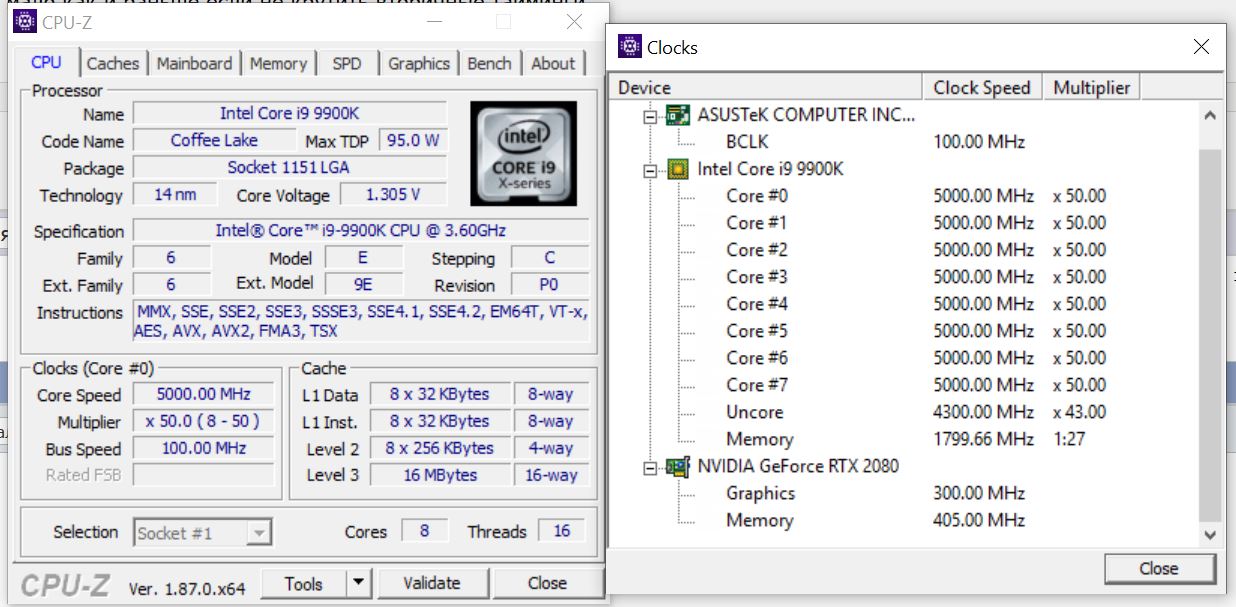Open the Memory tab
The height and width of the screenshot is (607, 1236).
[278, 63]
